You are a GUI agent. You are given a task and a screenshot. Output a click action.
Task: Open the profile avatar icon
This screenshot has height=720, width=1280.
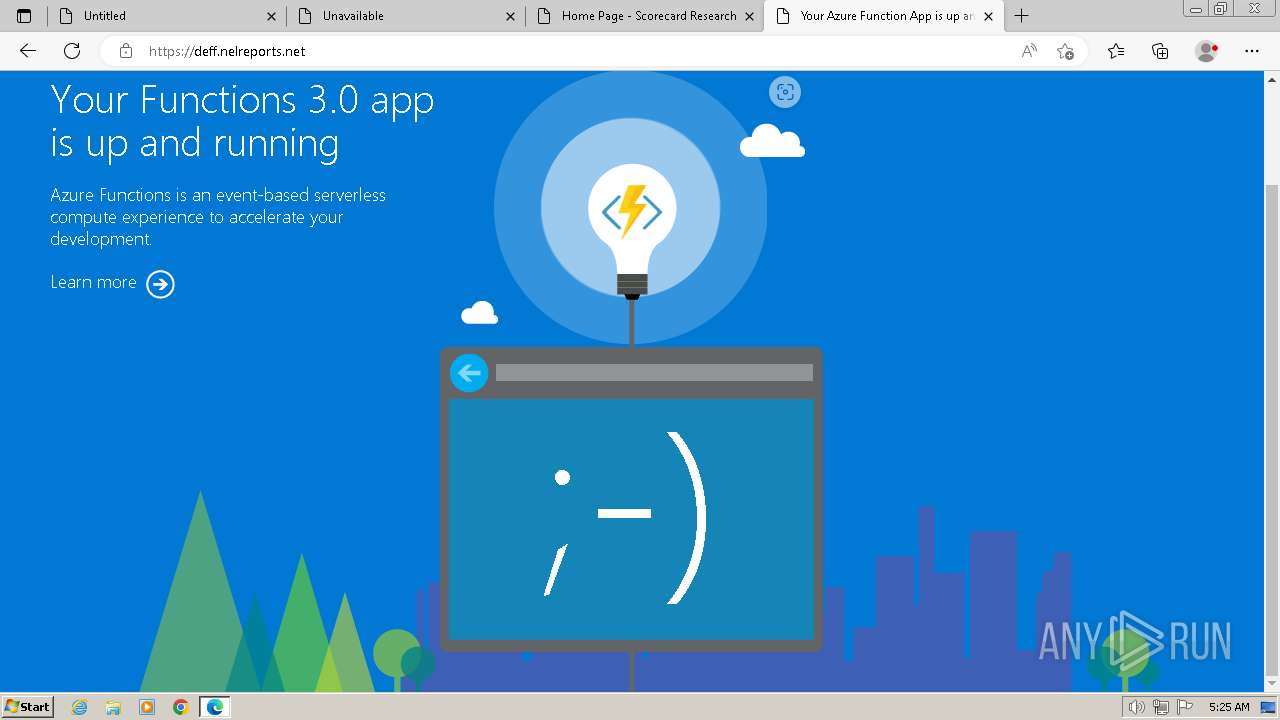click(x=1207, y=51)
